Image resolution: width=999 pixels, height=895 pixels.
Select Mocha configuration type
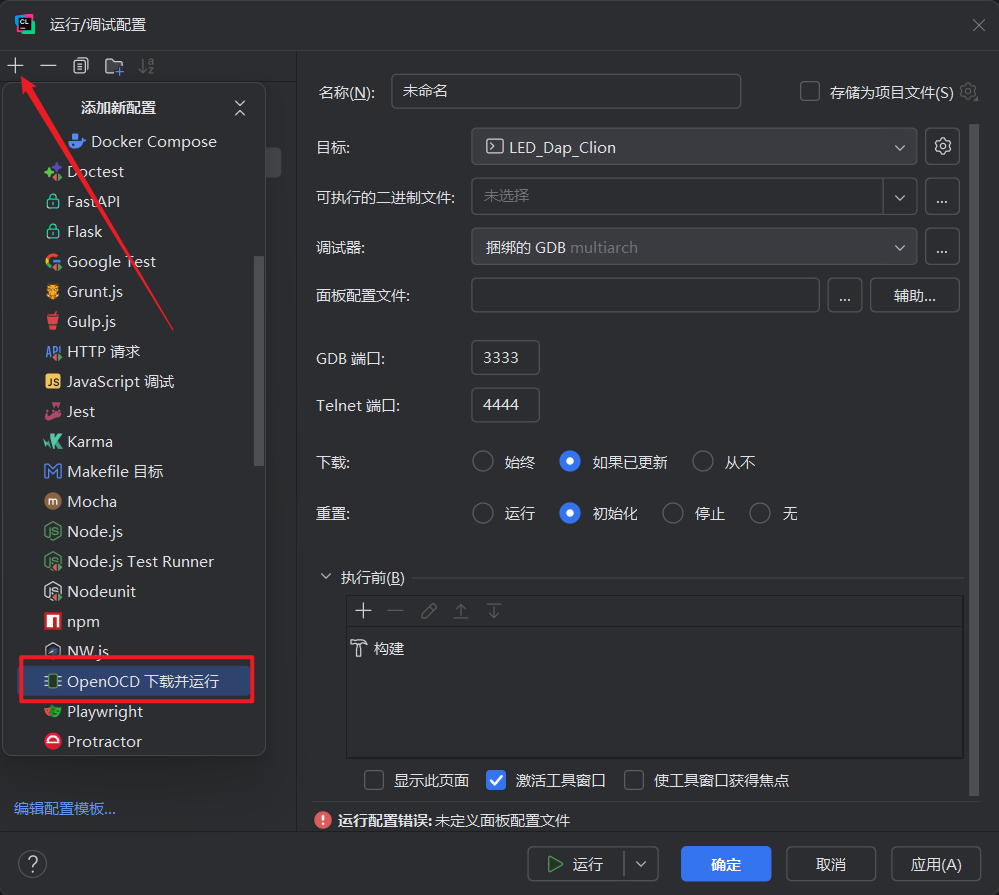pyautogui.click(x=81, y=501)
